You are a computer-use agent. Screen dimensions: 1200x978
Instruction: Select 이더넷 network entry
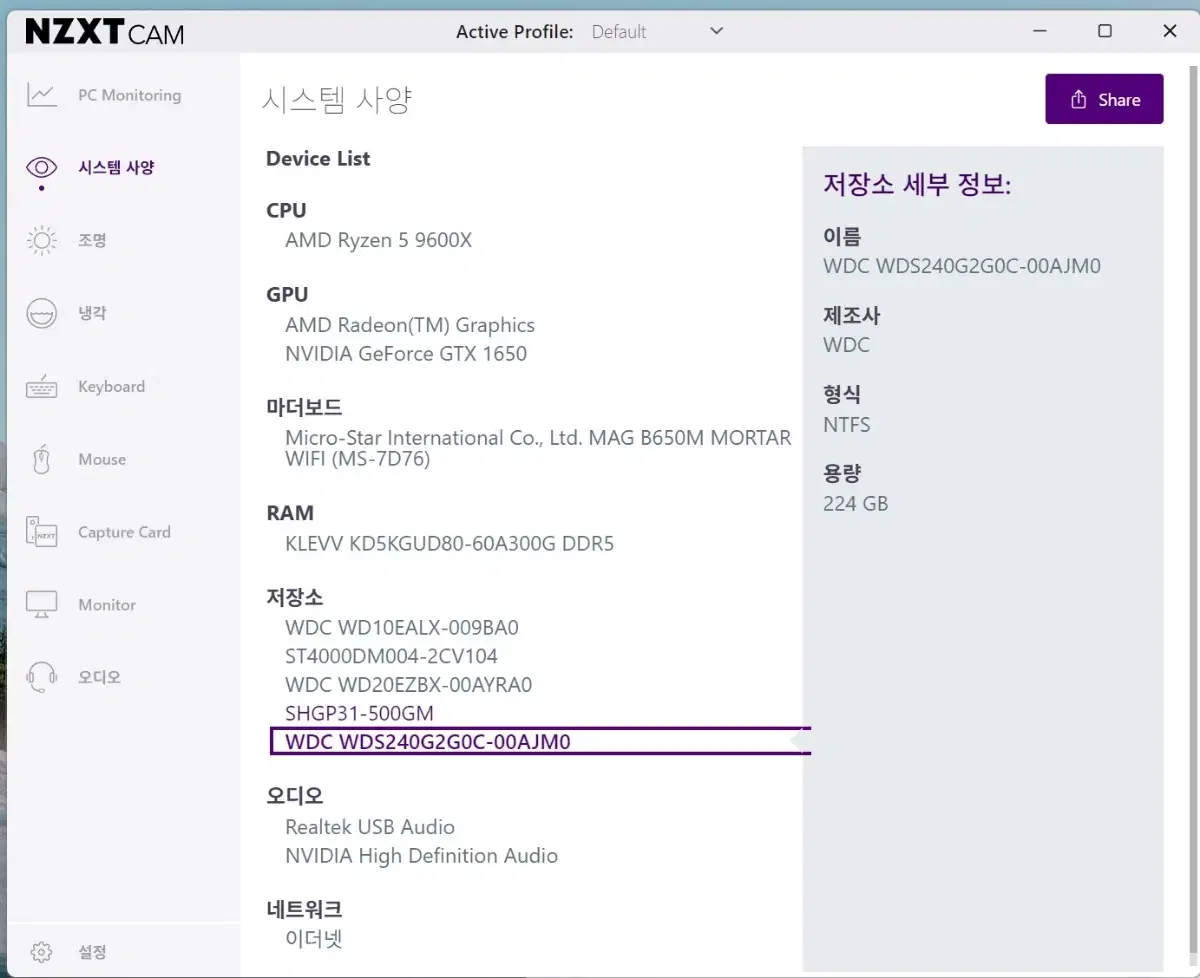(x=314, y=939)
